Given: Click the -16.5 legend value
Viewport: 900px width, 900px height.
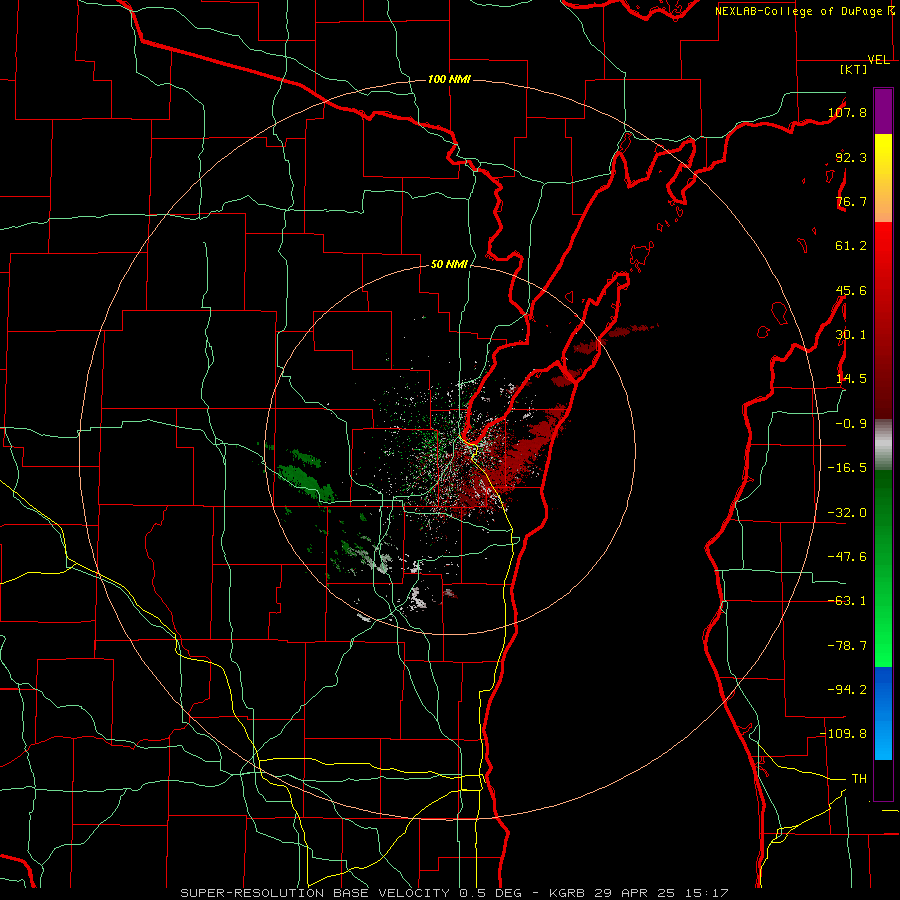Looking at the screenshot, I should point(847,468).
